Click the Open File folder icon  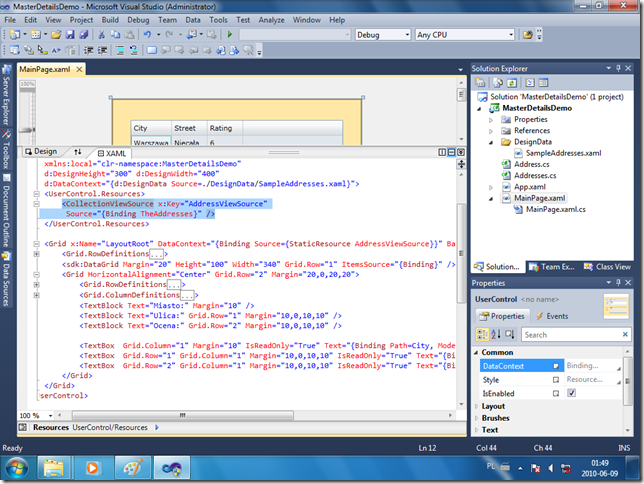coord(56,35)
